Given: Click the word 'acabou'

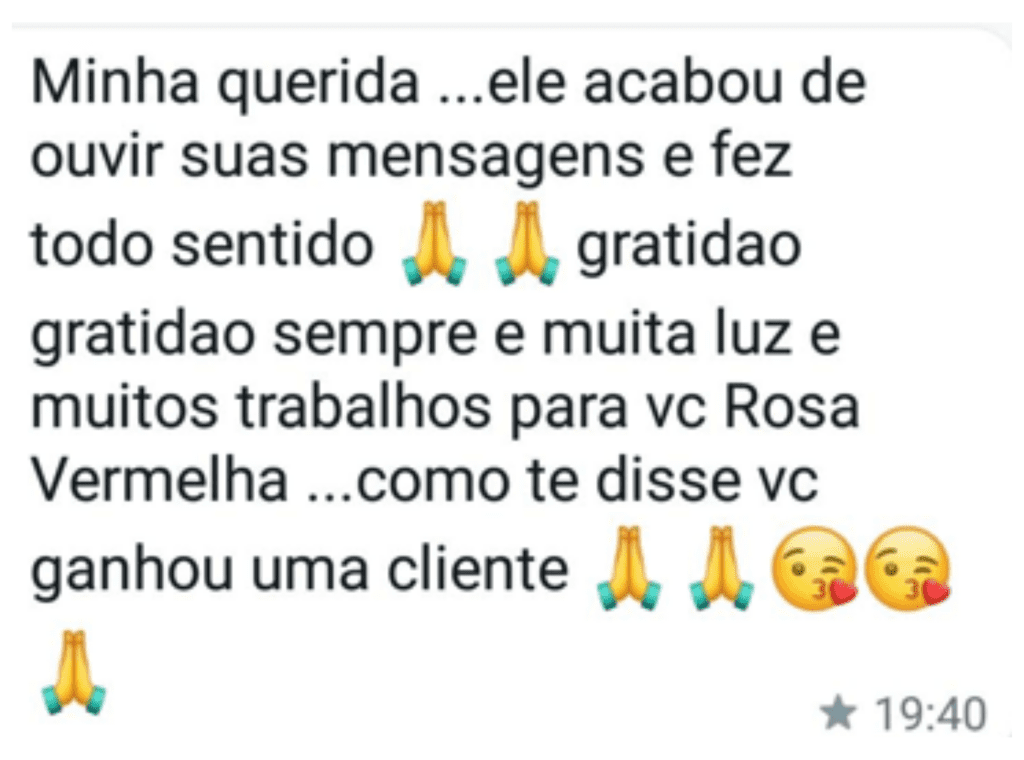Looking at the screenshot, I should 682,84.
